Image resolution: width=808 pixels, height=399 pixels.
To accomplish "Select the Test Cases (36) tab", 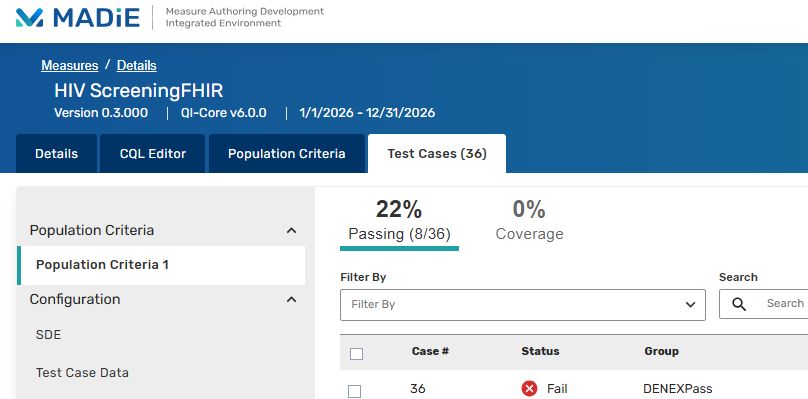I will click(x=437, y=154).
